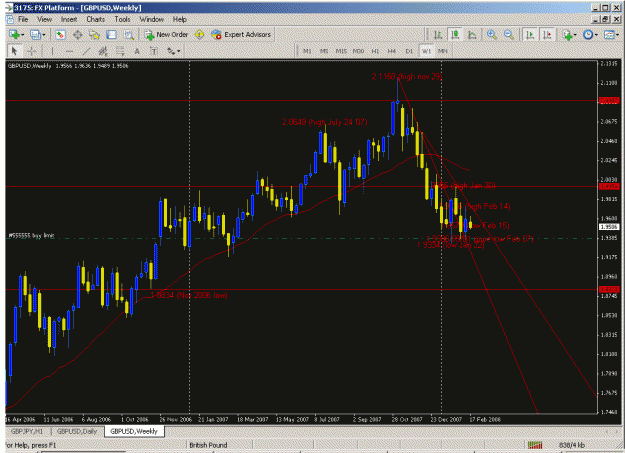
Task: Open the Market Watch window icon
Action: (x=60, y=35)
